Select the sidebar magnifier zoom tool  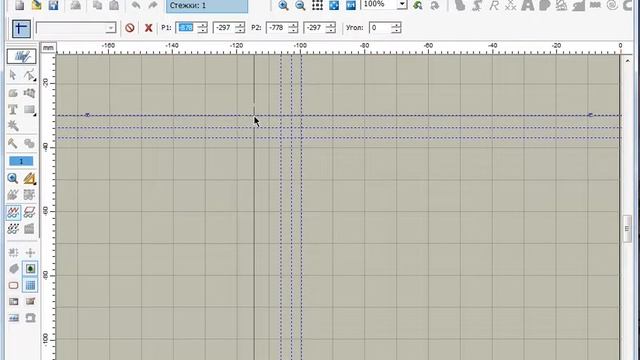[13, 178]
